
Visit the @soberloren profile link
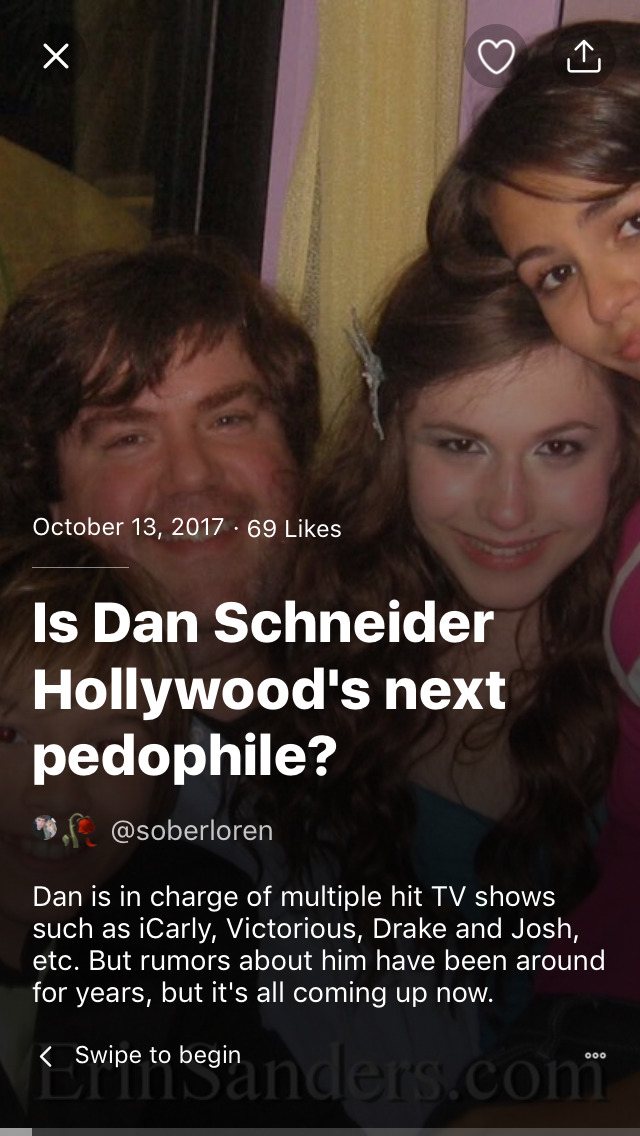[x=191, y=830]
